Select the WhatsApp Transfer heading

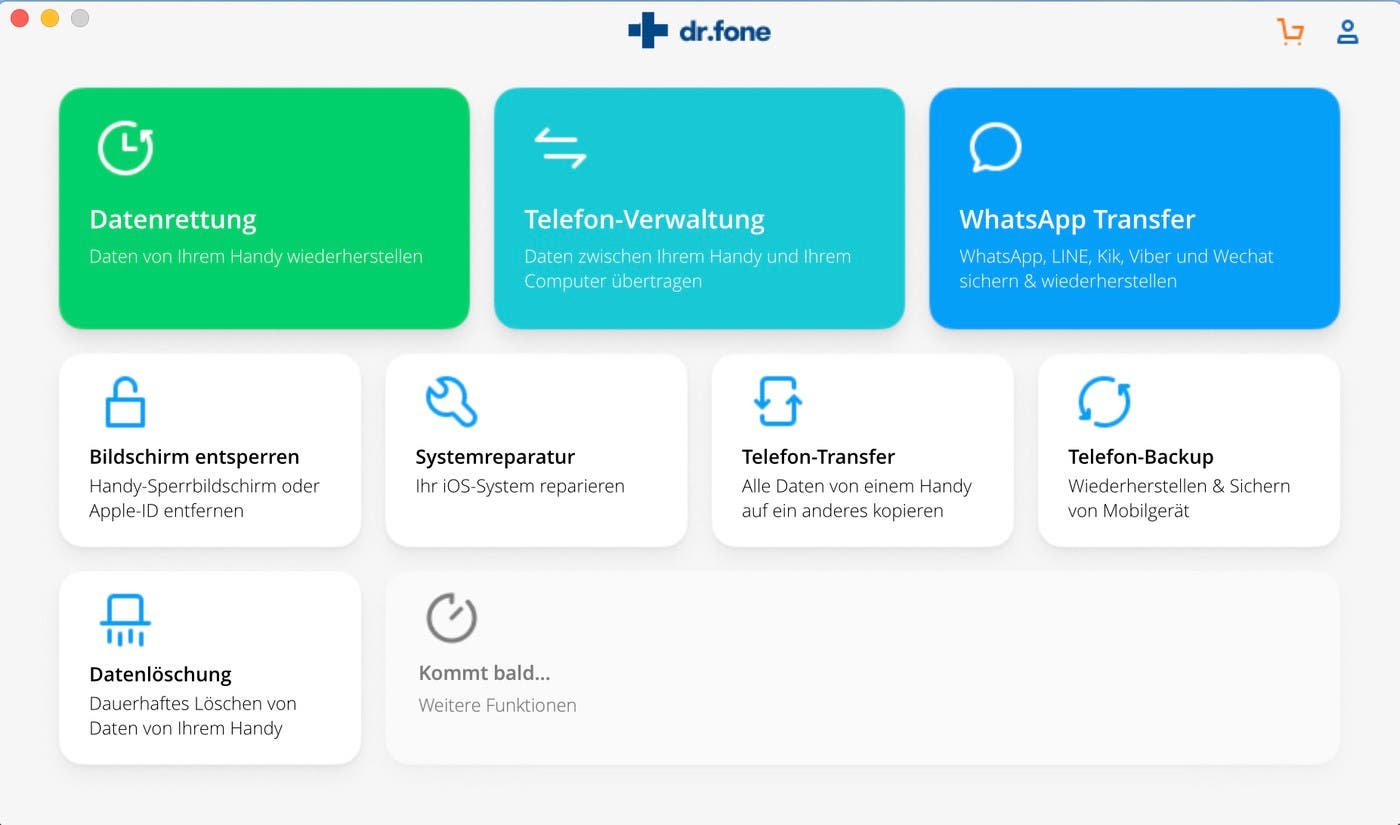coord(1077,219)
